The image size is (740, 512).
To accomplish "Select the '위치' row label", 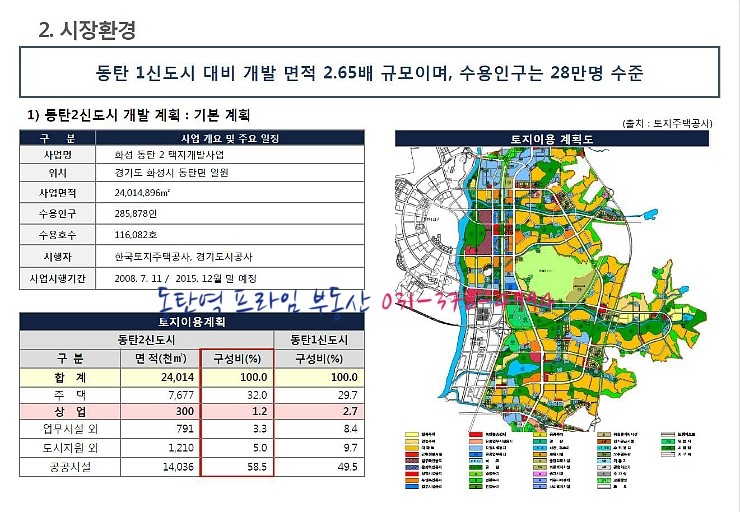I will point(58,173).
